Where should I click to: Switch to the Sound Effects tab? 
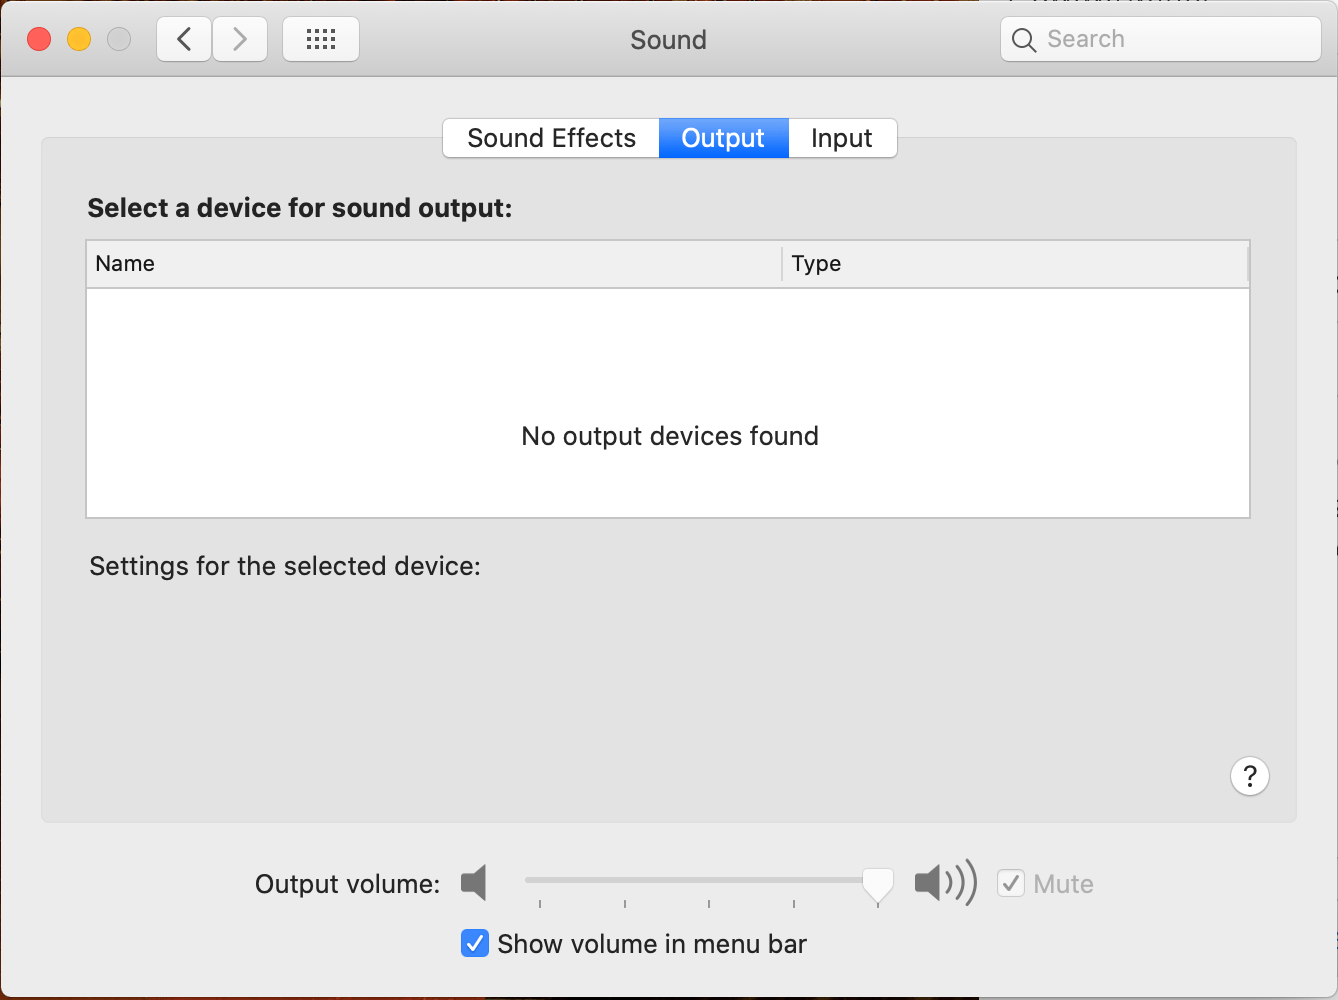551,138
